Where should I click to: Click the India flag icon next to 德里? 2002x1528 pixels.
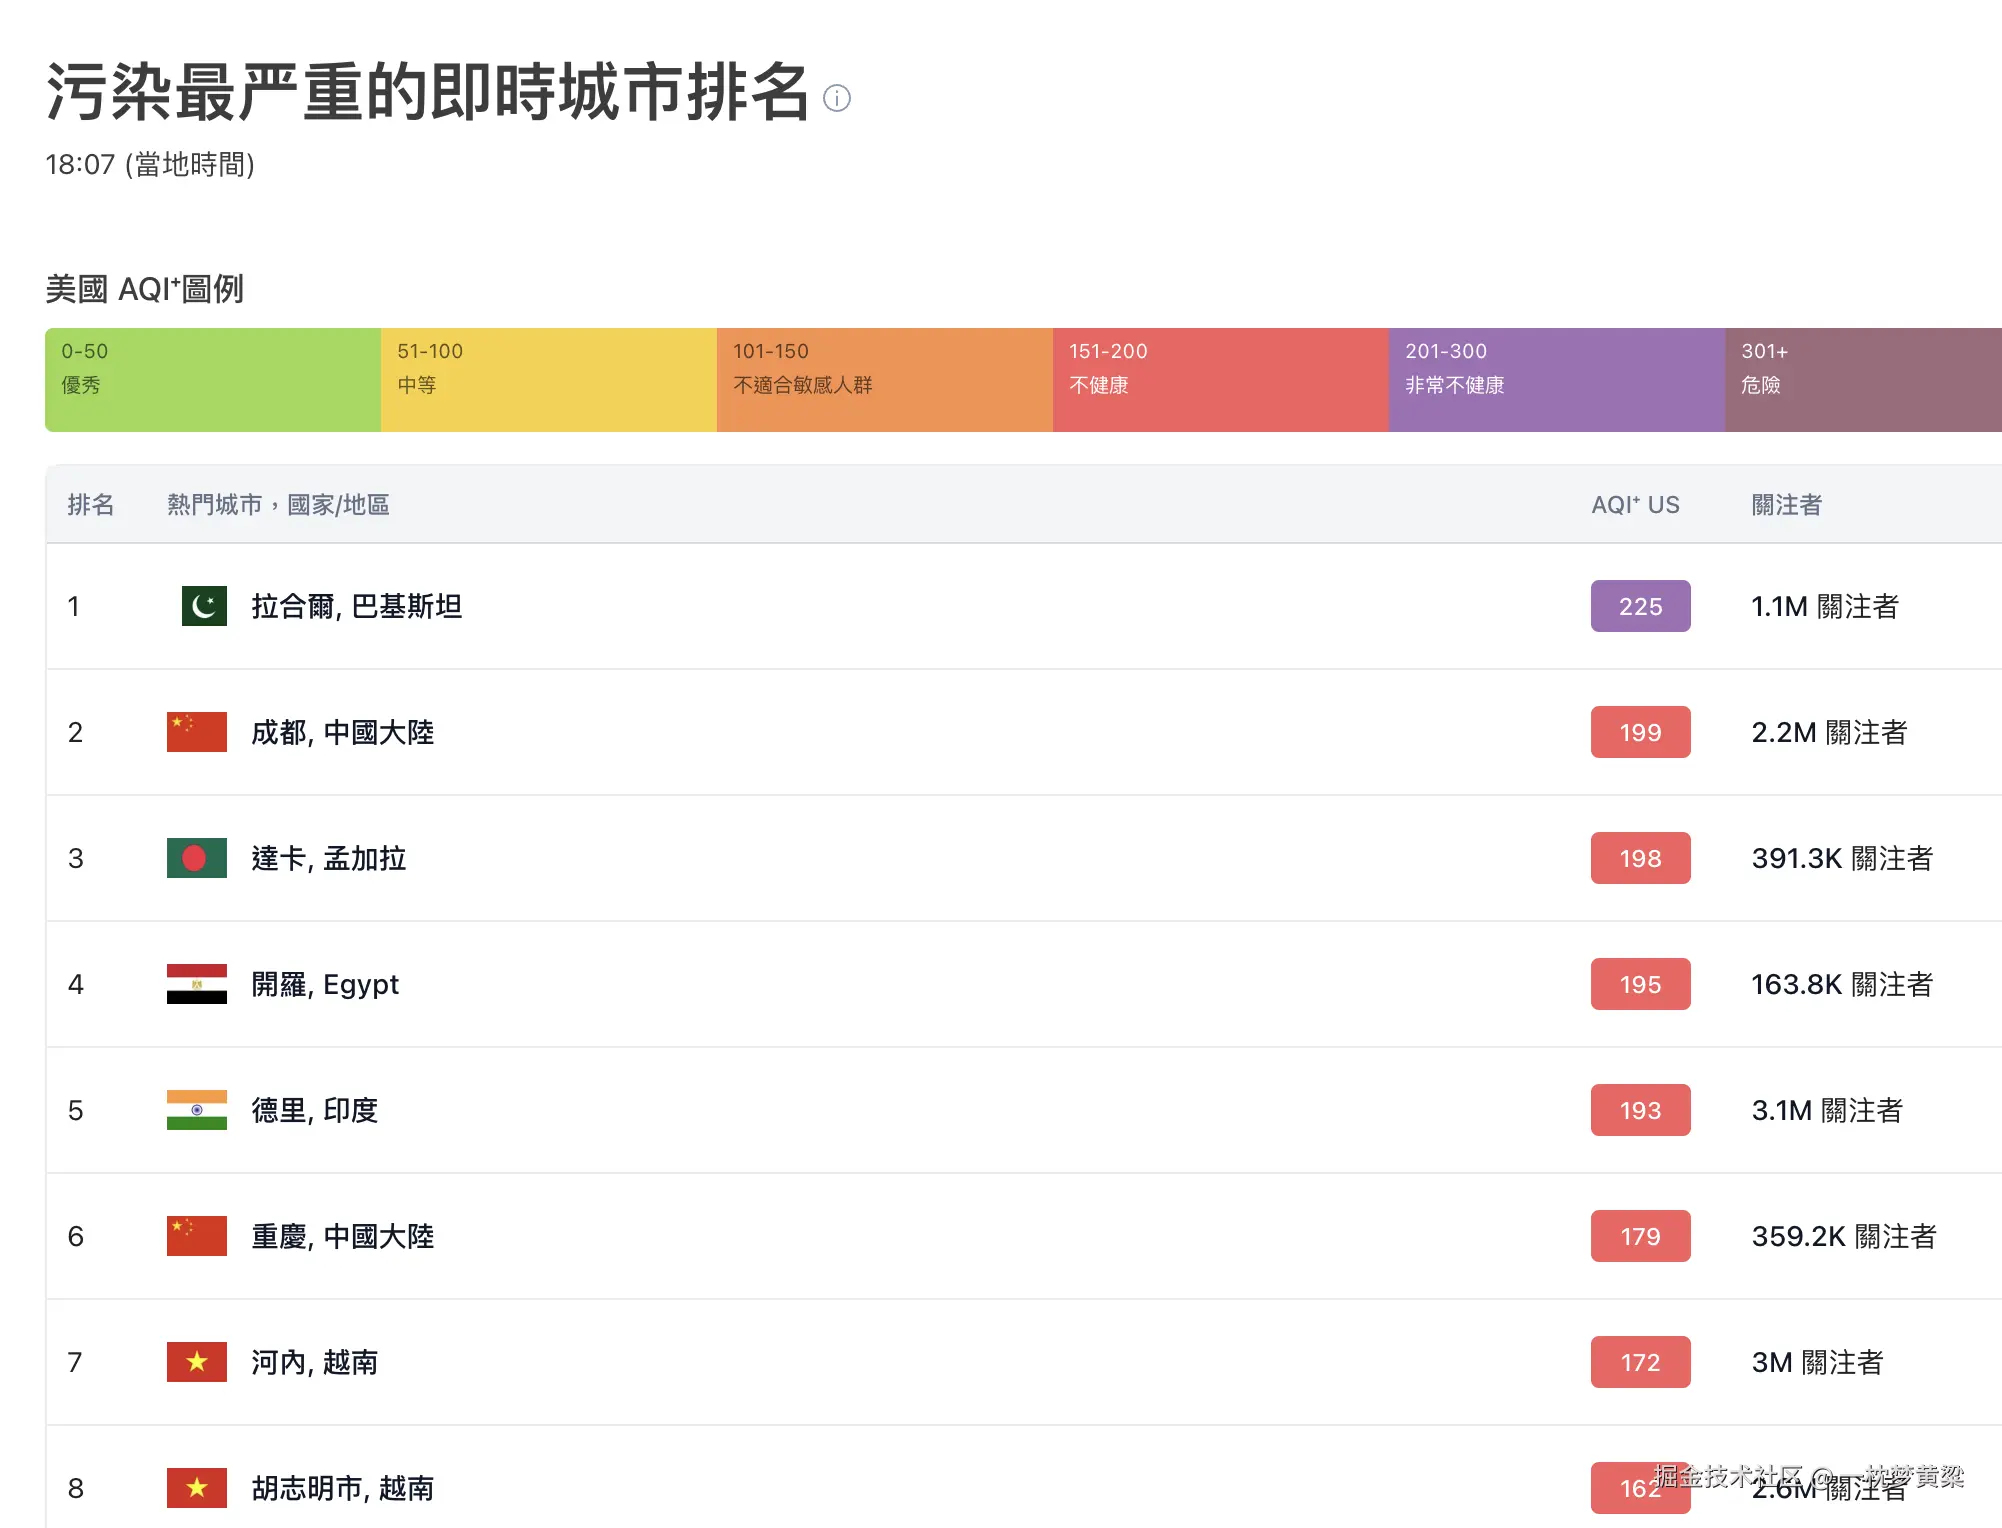pos(196,1110)
